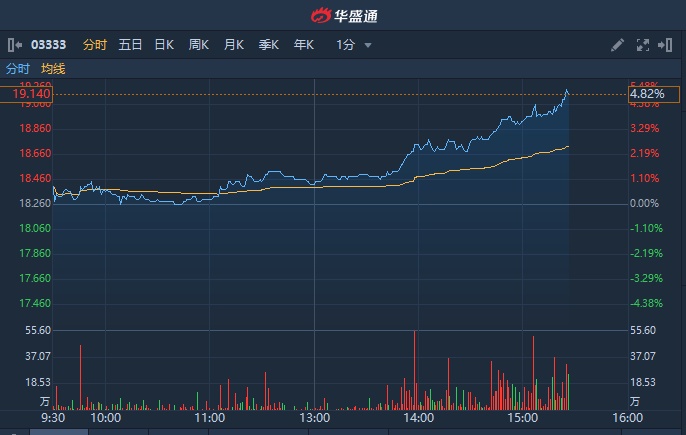
Task: Toggle the 分时 price line legend
Action: (x=17, y=69)
